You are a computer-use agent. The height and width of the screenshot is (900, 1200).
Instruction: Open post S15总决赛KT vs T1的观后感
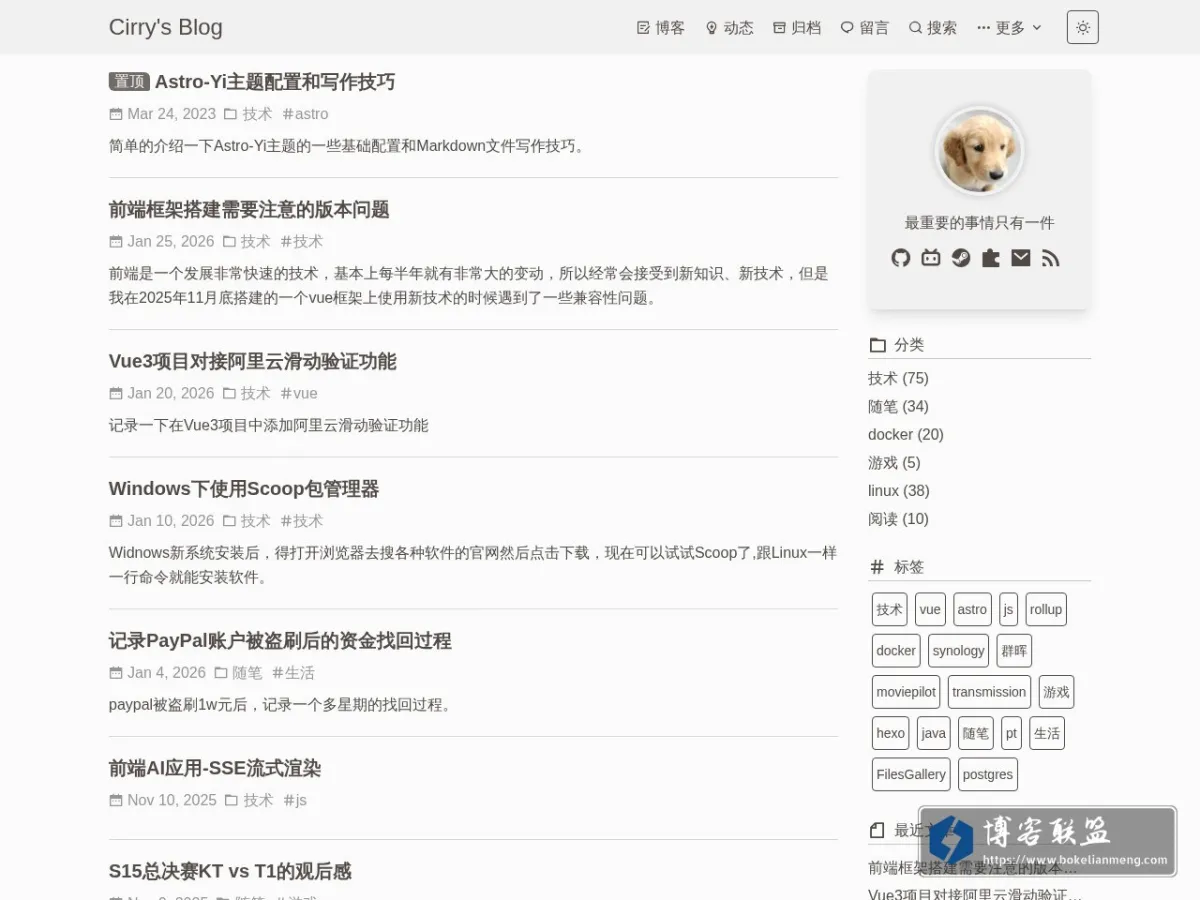point(230,871)
